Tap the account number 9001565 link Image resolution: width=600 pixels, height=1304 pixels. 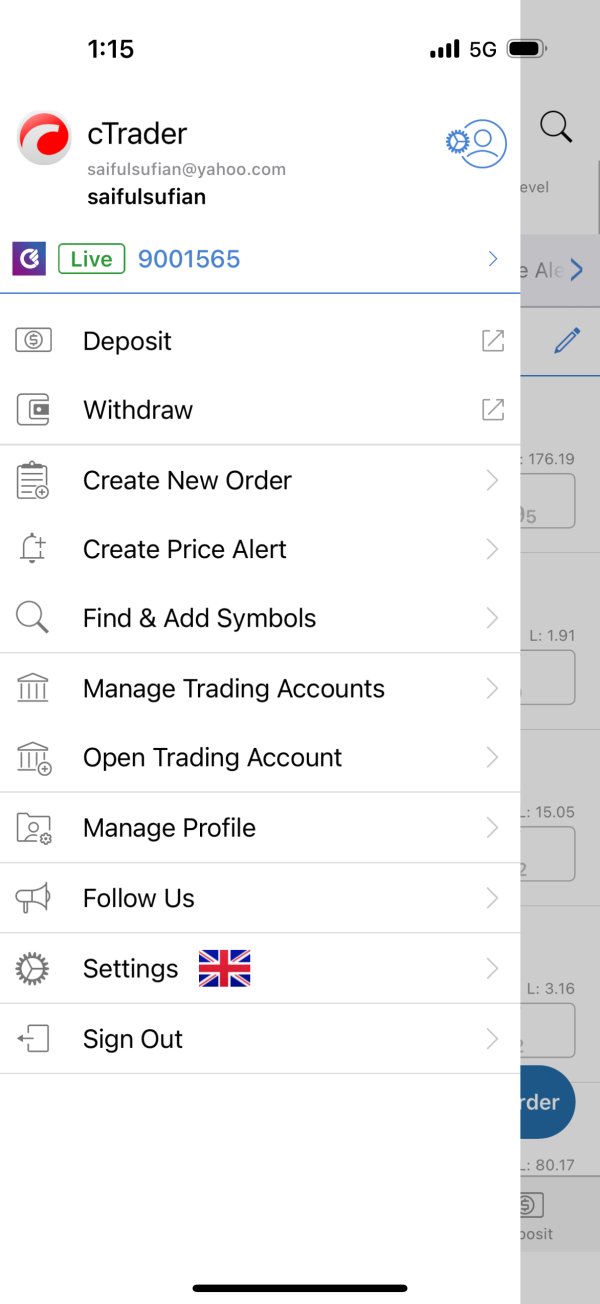pos(189,259)
